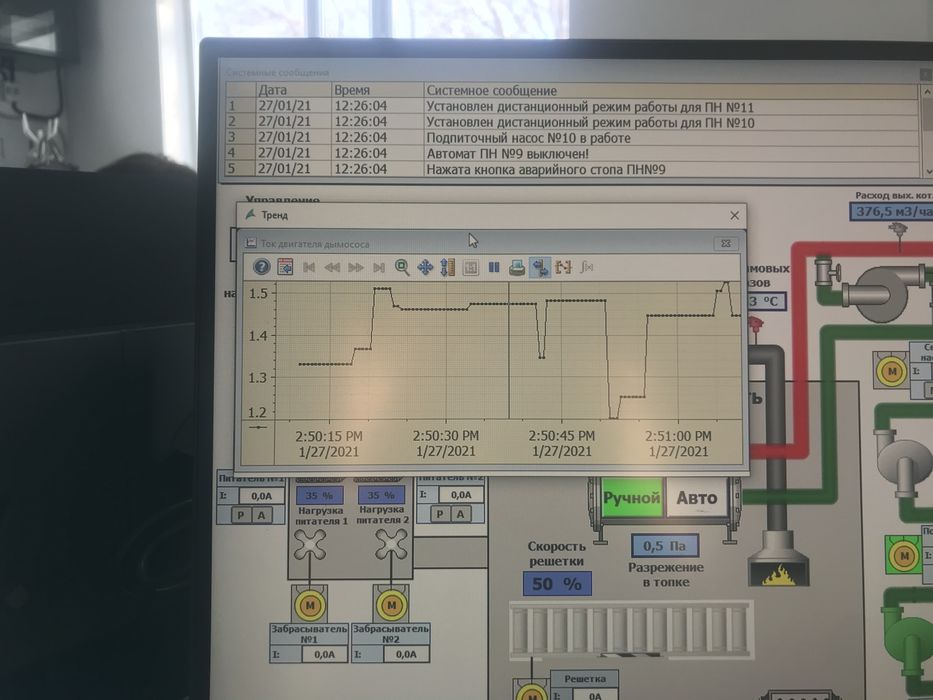933x700 pixels.
Task: Close the Тренд window
Action: point(734,215)
